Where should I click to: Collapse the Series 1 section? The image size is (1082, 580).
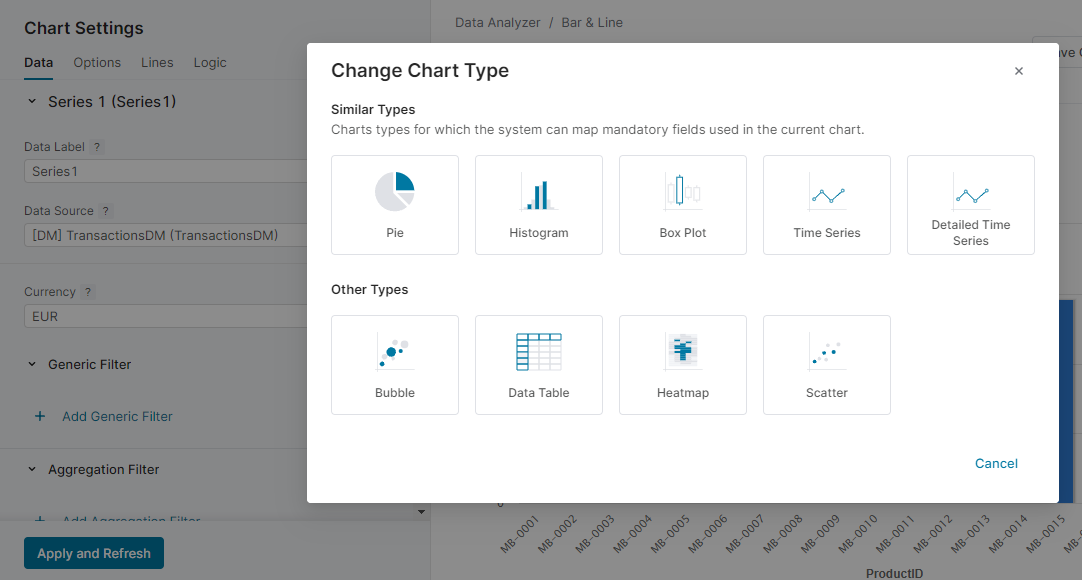coord(32,102)
